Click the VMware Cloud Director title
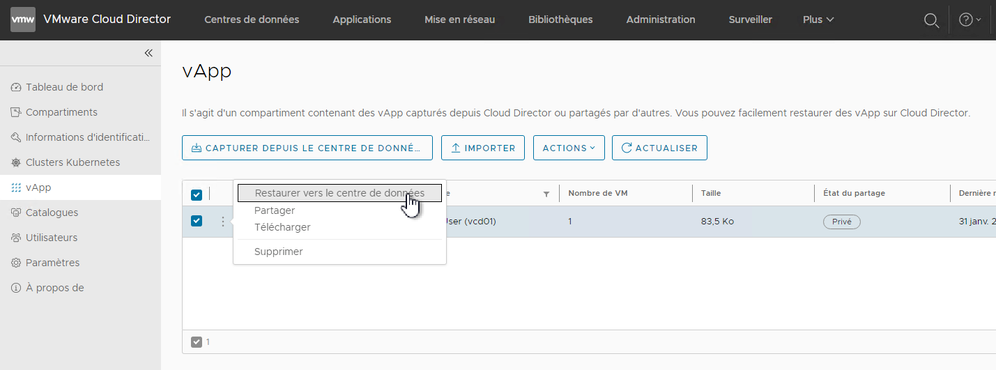 [x=107, y=19]
